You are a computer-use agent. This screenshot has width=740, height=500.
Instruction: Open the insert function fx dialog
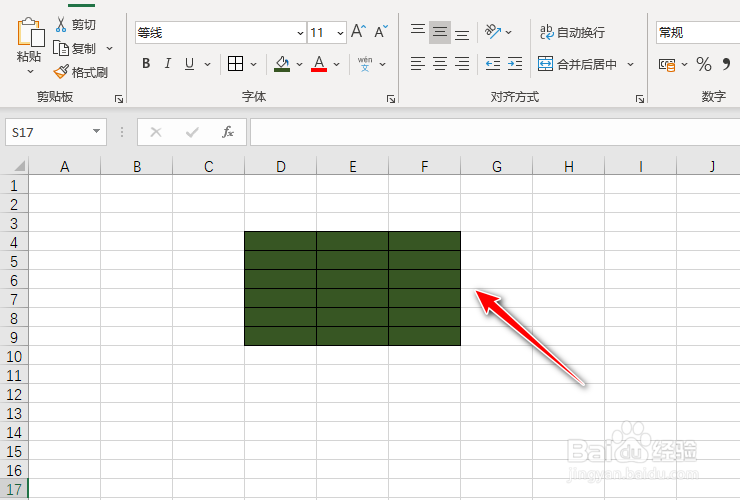228,132
